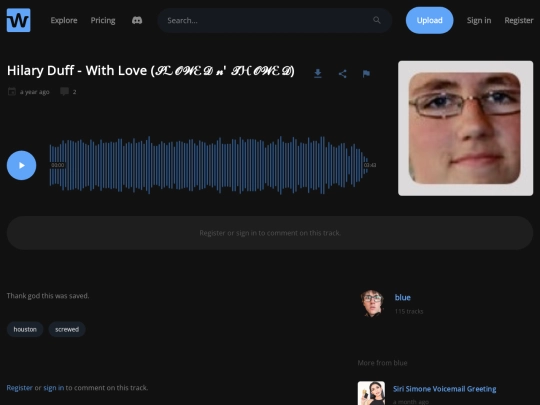
Task: Click the comment count bubble icon
Action: coord(64,92)
